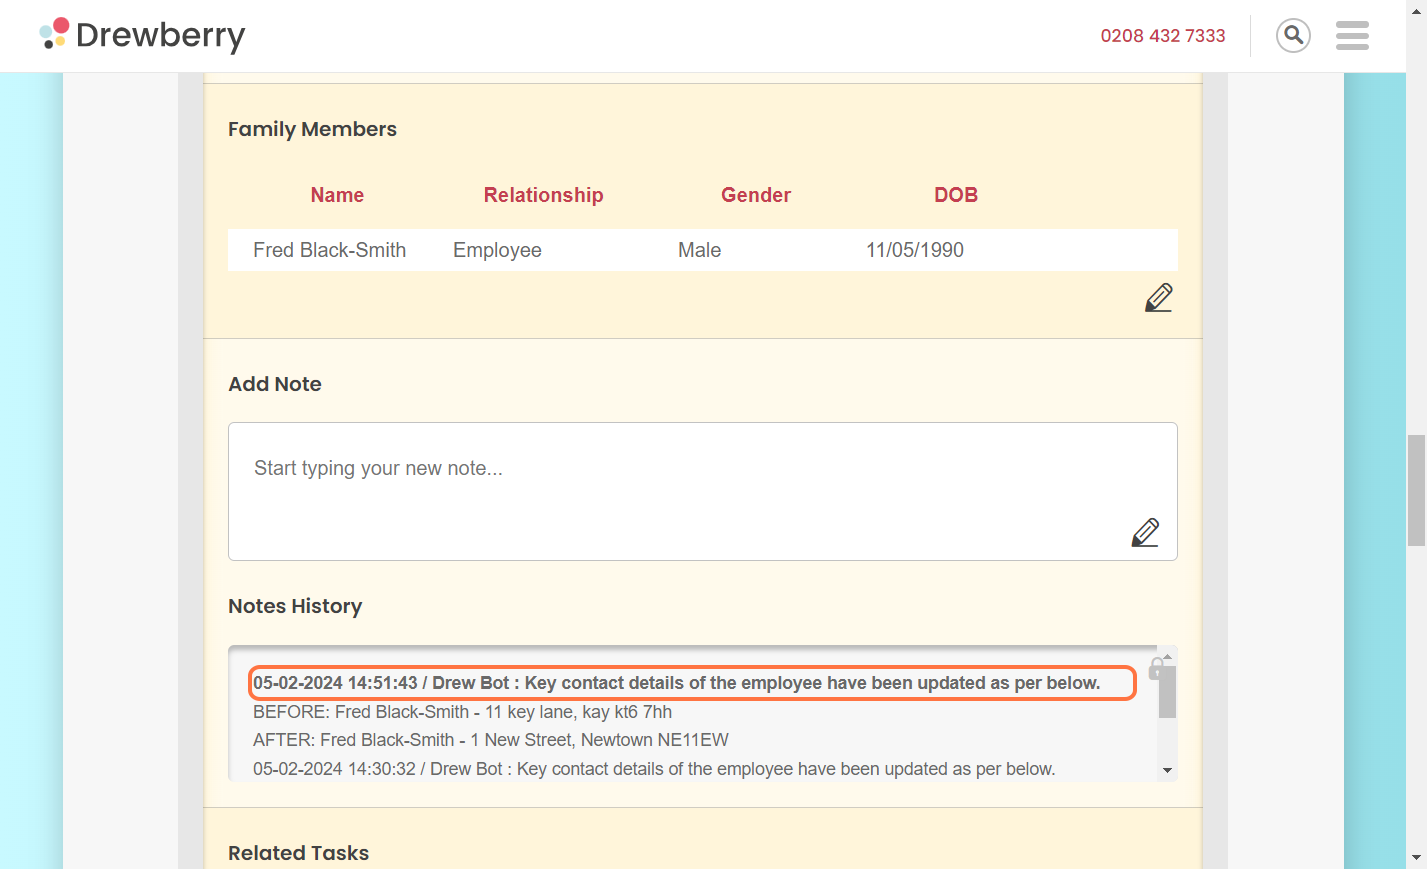Edit family members pencil icon

point(1158,297)
